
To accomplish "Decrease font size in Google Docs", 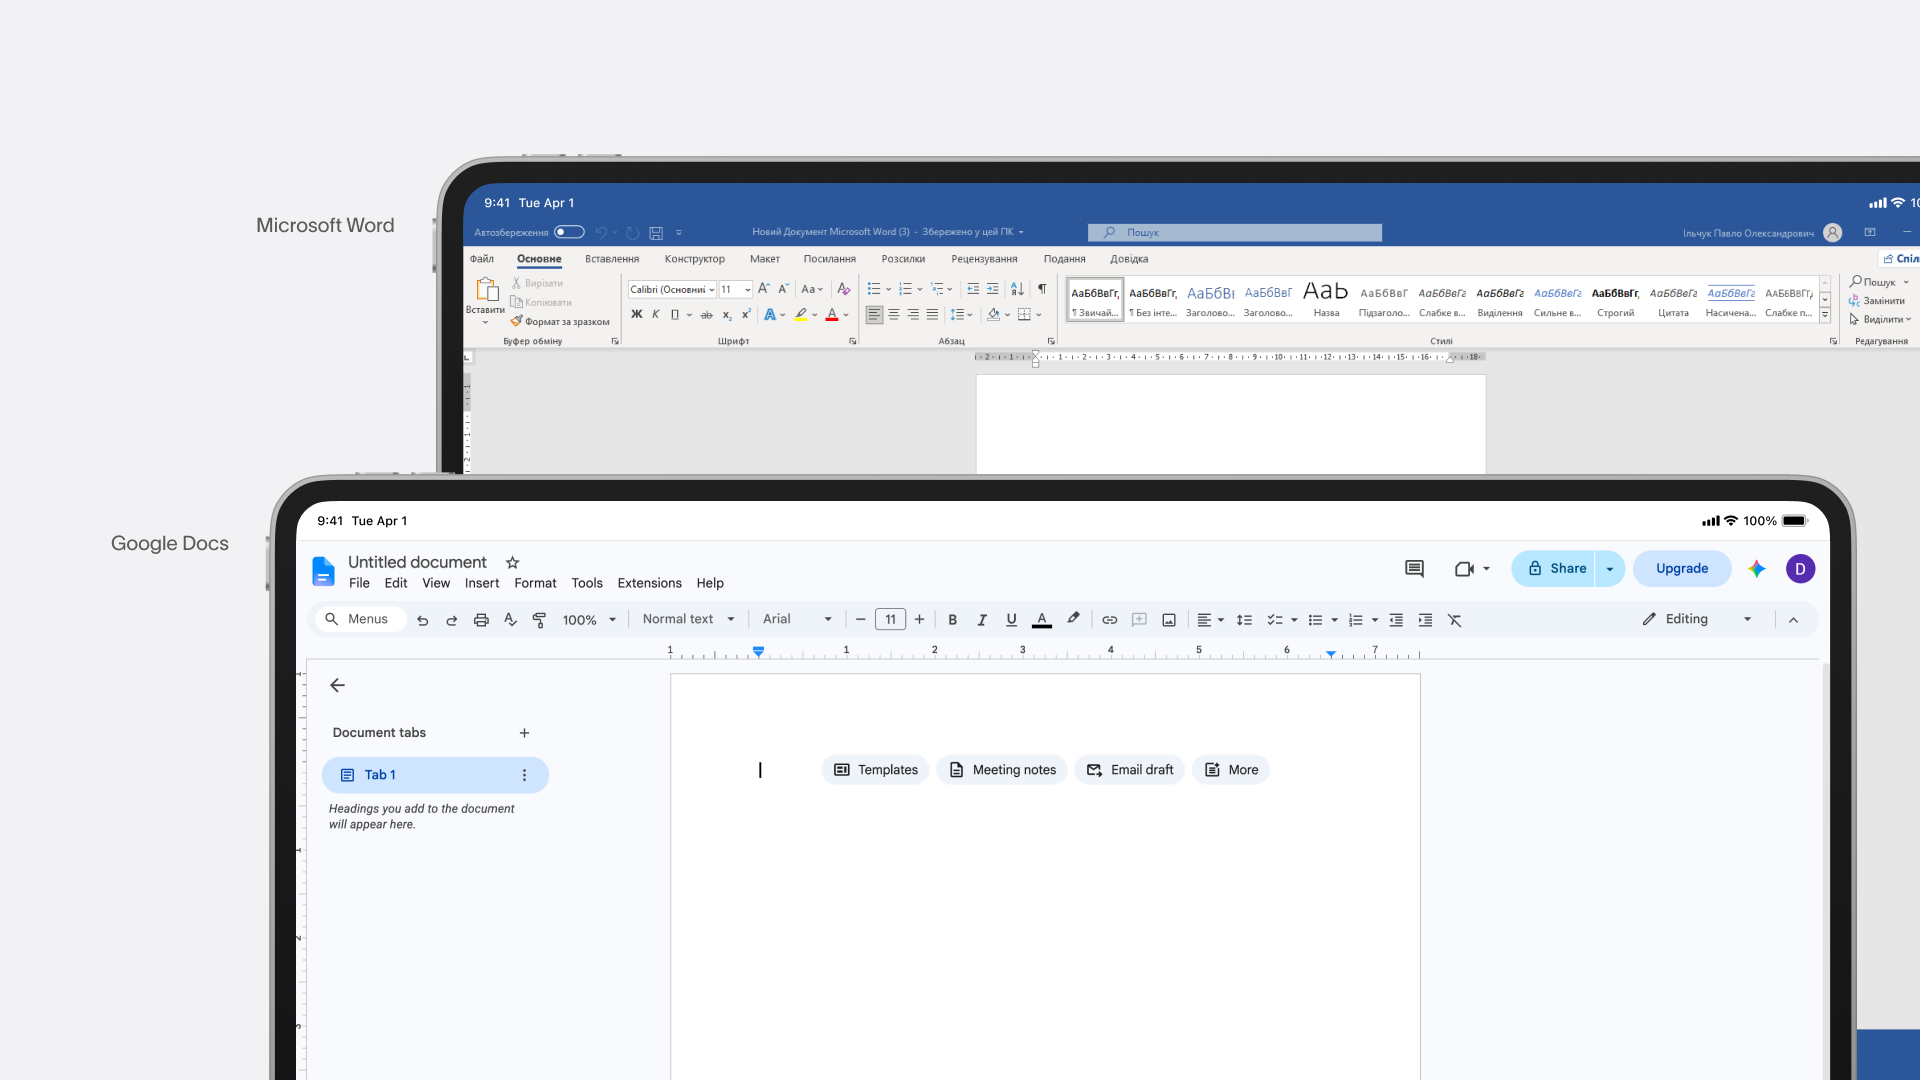I will pos(860,620).
